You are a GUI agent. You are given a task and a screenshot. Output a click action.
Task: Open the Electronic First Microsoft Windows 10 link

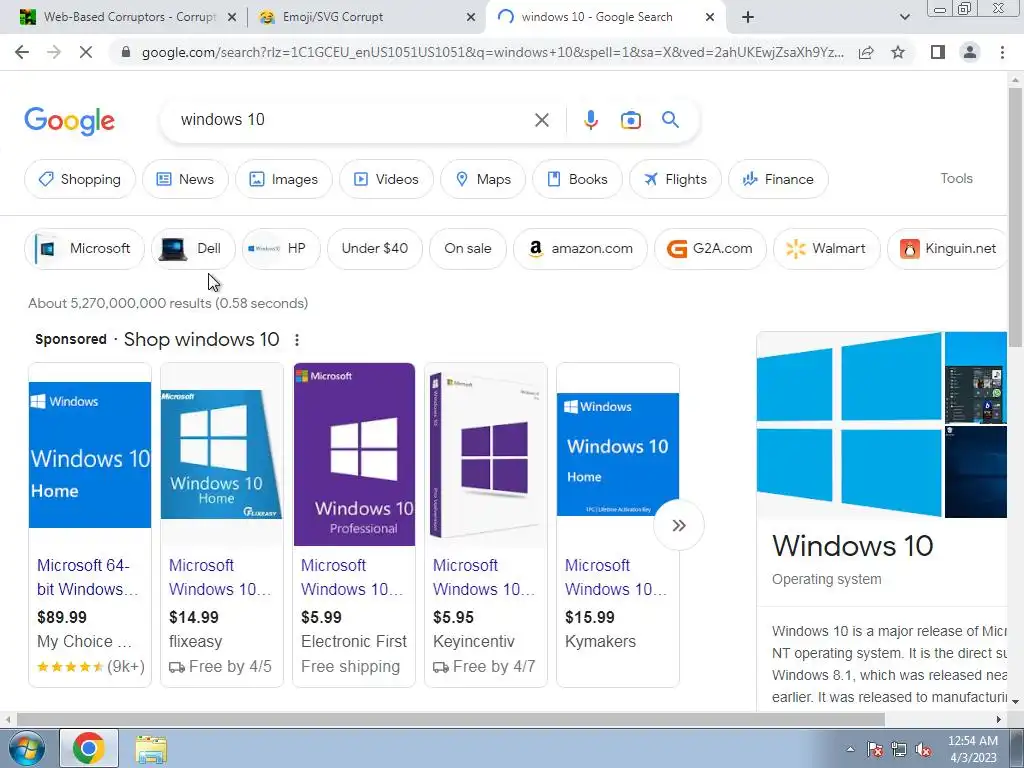pos(352,577)
